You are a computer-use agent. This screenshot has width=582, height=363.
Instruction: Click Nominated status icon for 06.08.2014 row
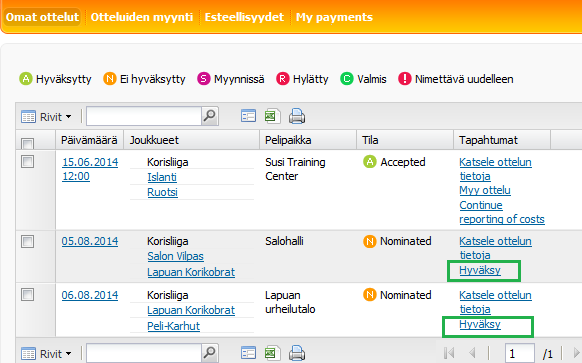click(x=370, y=295)
